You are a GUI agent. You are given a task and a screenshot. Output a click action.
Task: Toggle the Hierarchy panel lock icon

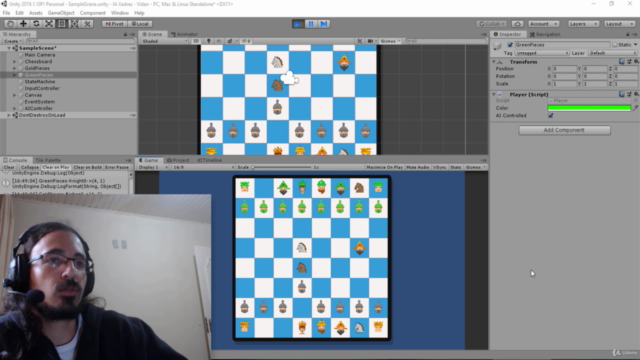pos(125,34)
